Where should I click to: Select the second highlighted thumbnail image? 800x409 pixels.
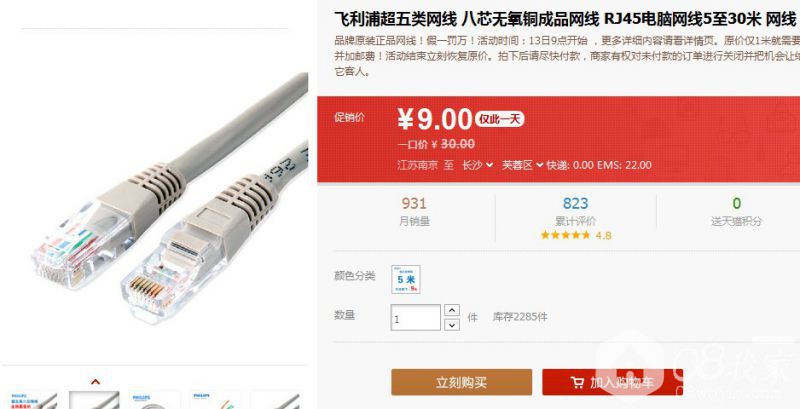click(x=94, y=400)
